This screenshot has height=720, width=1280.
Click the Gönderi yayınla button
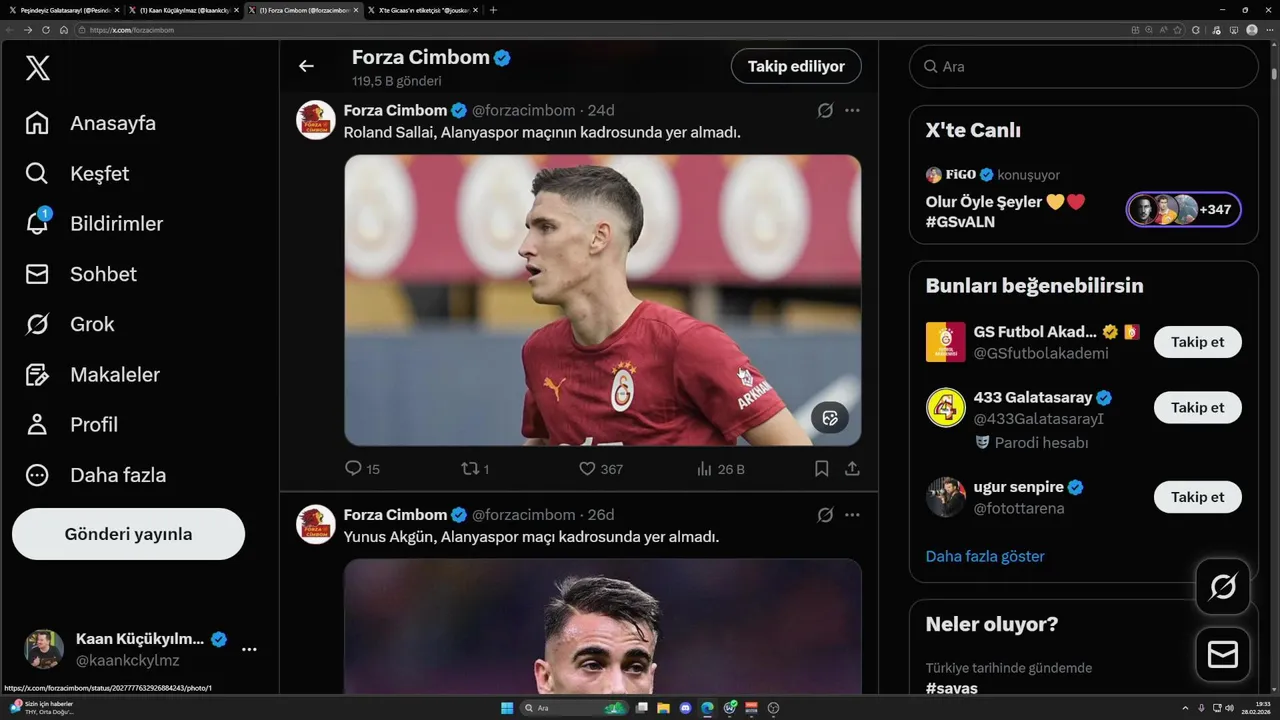128,534
